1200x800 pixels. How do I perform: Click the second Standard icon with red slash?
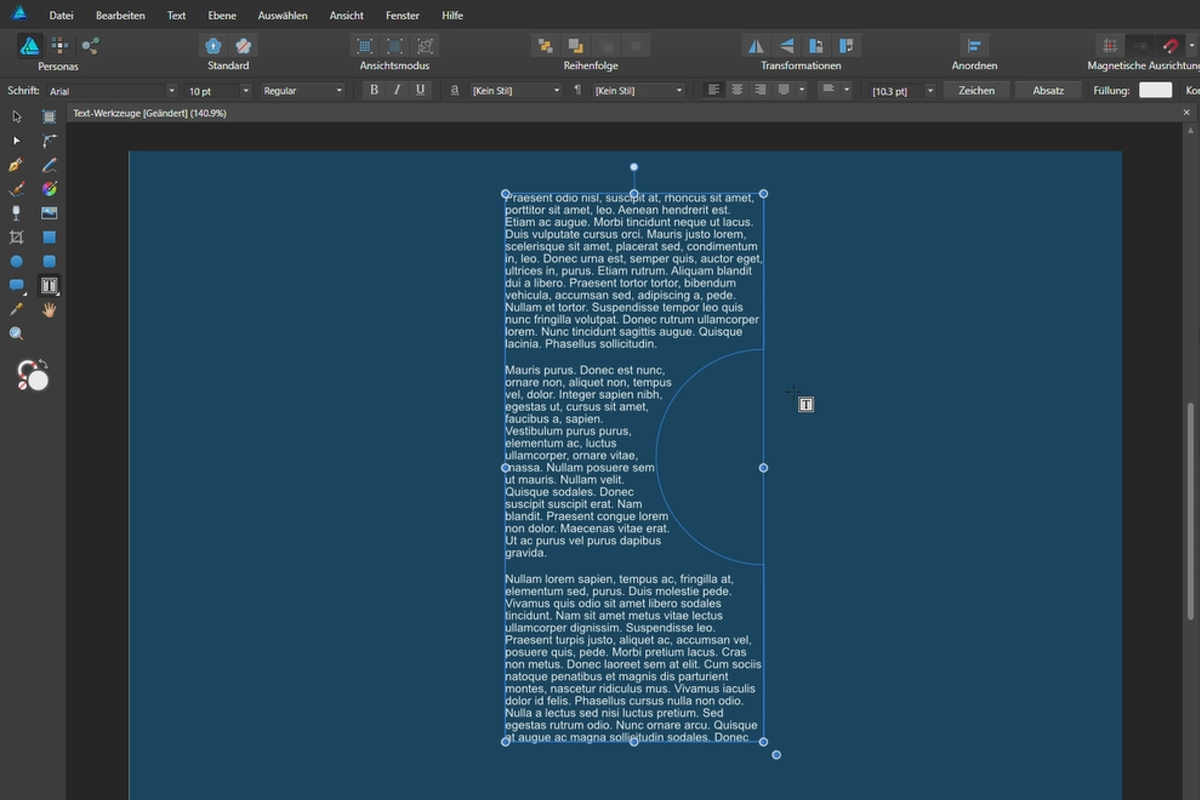[243, 46]
